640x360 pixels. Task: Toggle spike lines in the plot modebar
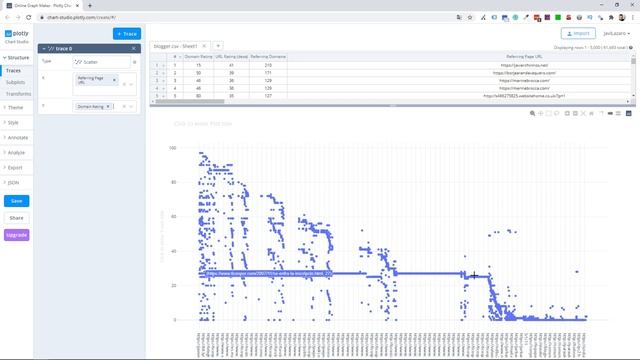point(601,113)
